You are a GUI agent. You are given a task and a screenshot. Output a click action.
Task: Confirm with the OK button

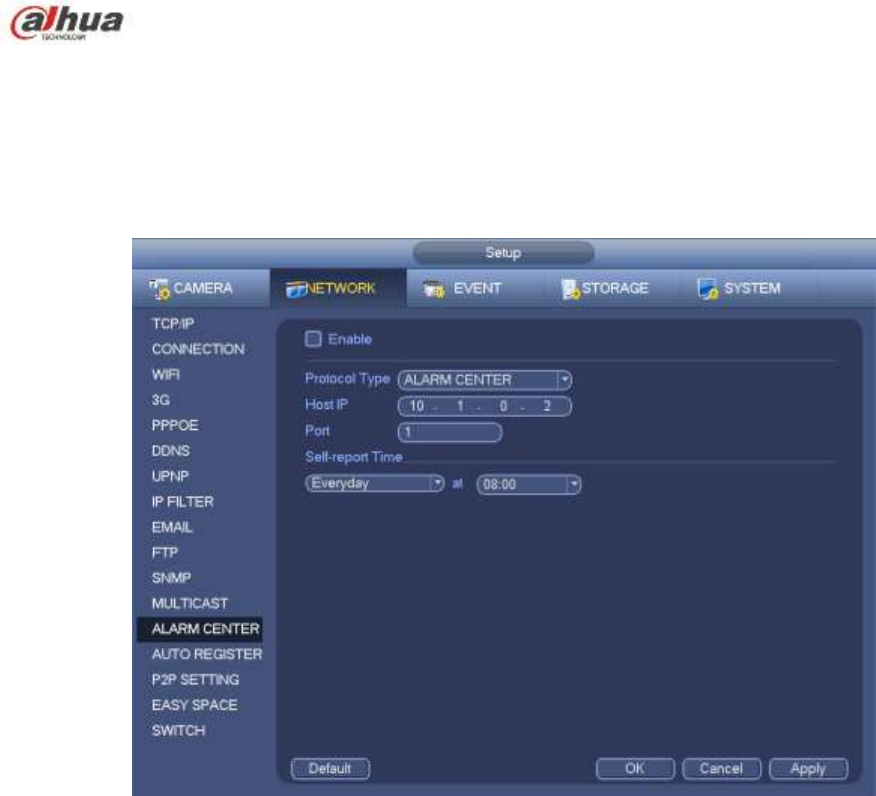[x=635, y=769]
